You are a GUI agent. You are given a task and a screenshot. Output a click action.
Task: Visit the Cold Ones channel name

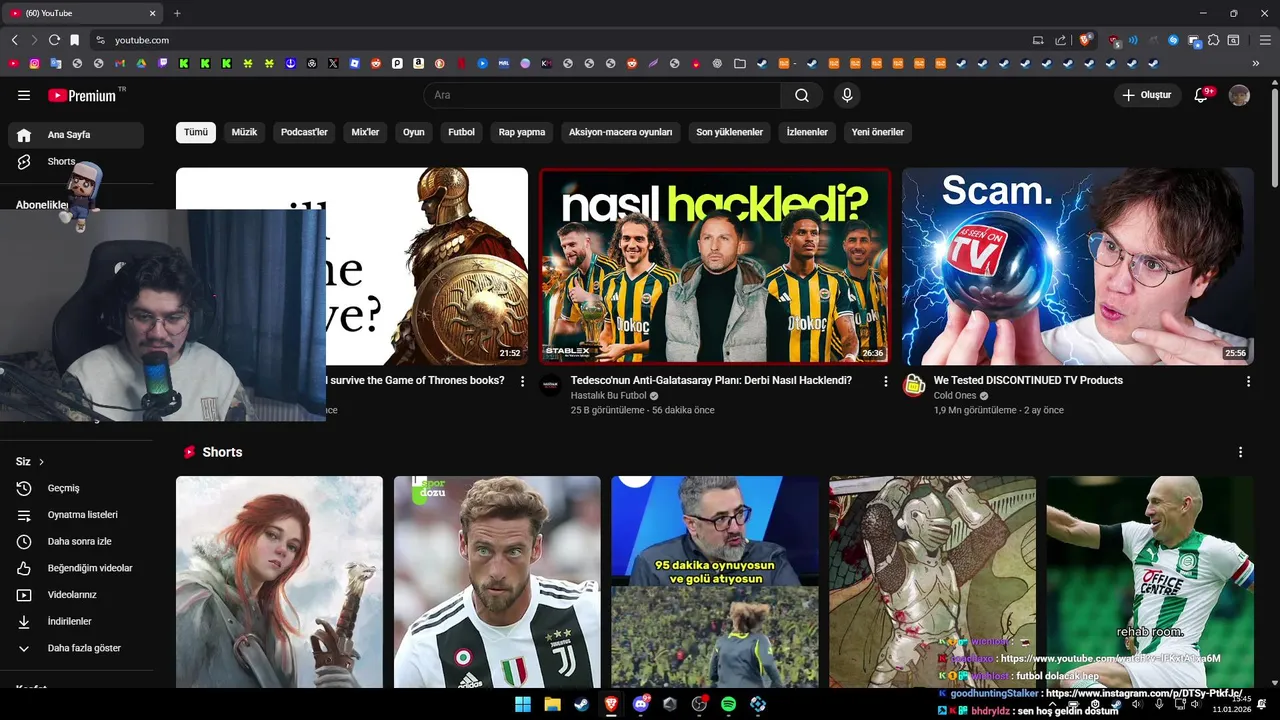(x=955, y=396)
